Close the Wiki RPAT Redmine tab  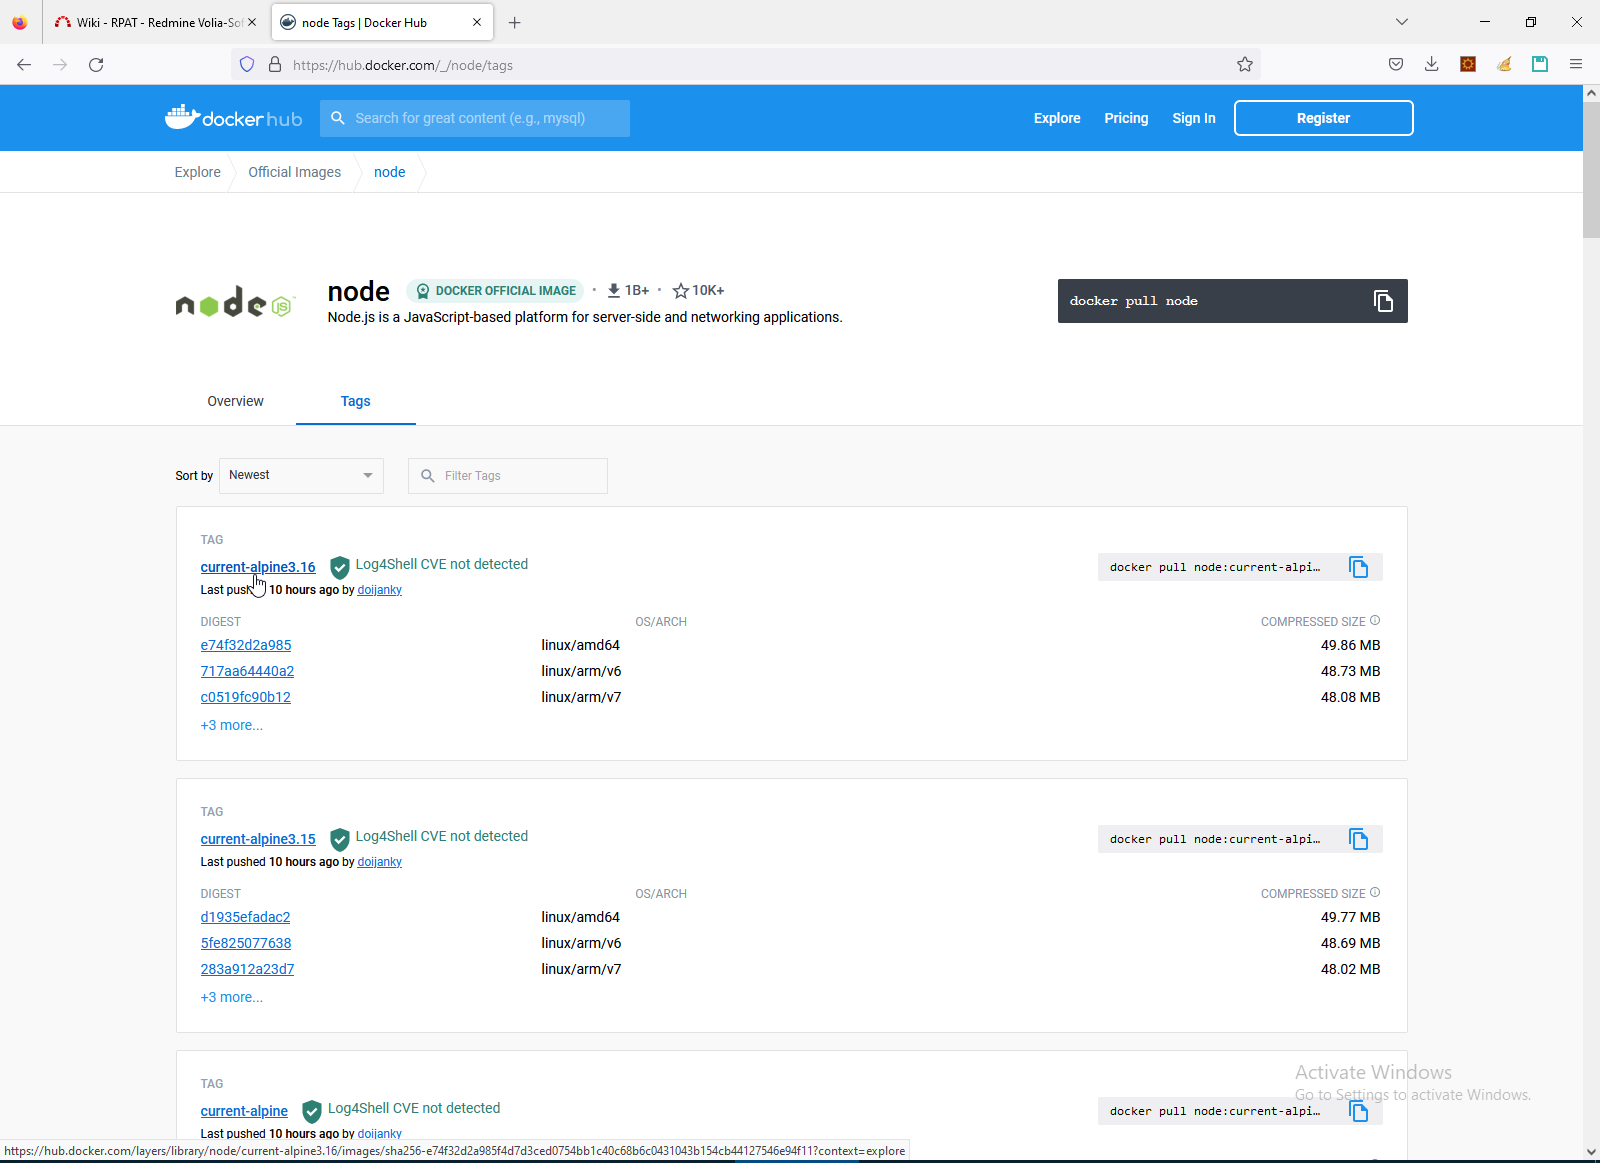(251, 22)
